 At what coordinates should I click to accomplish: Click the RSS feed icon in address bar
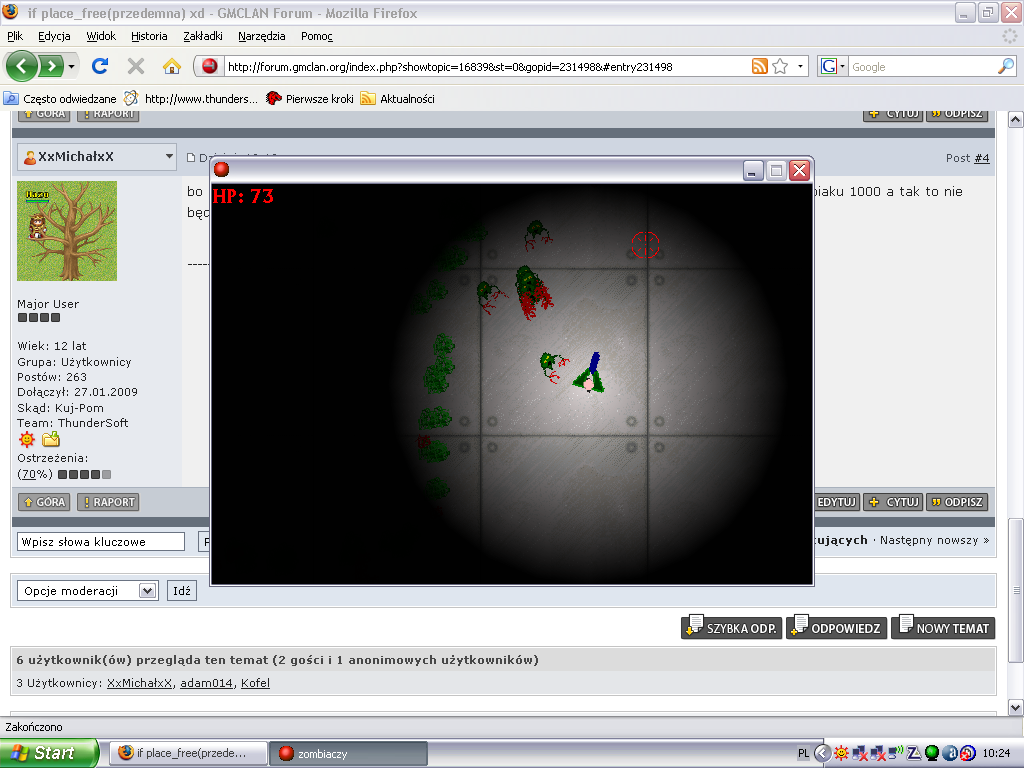coord(760,66)
